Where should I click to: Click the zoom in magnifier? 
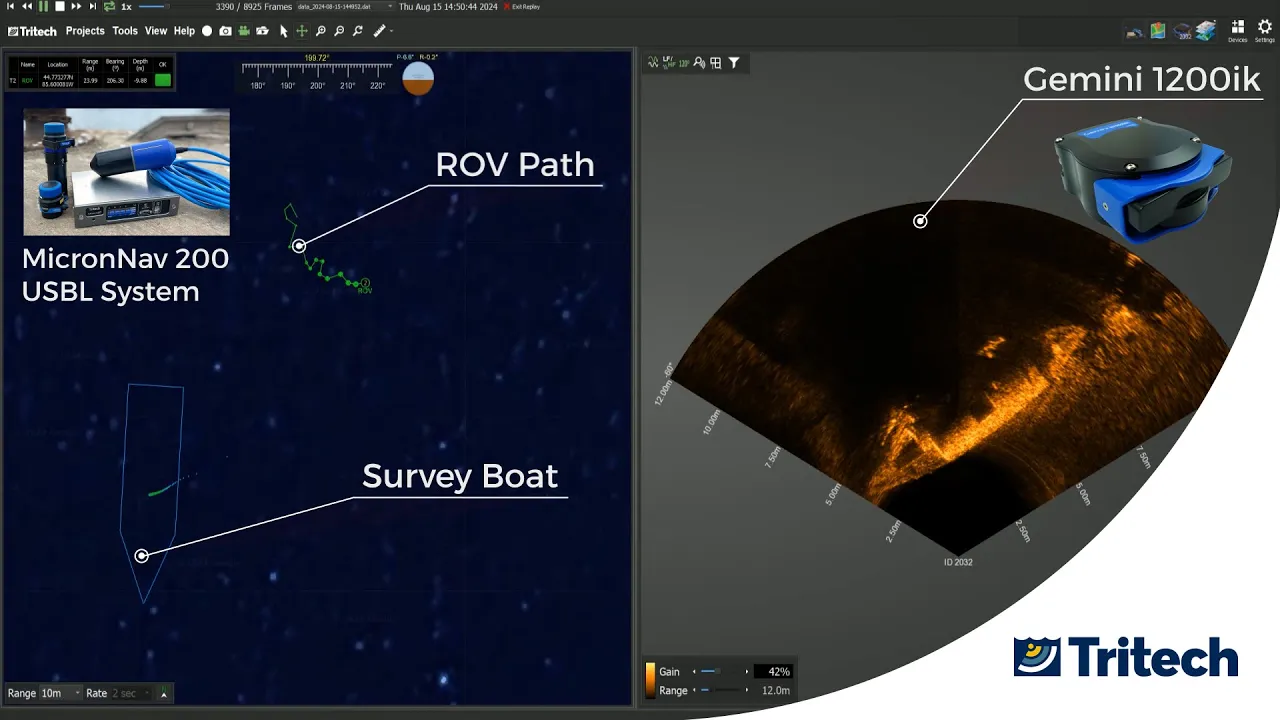coord(321,31)
